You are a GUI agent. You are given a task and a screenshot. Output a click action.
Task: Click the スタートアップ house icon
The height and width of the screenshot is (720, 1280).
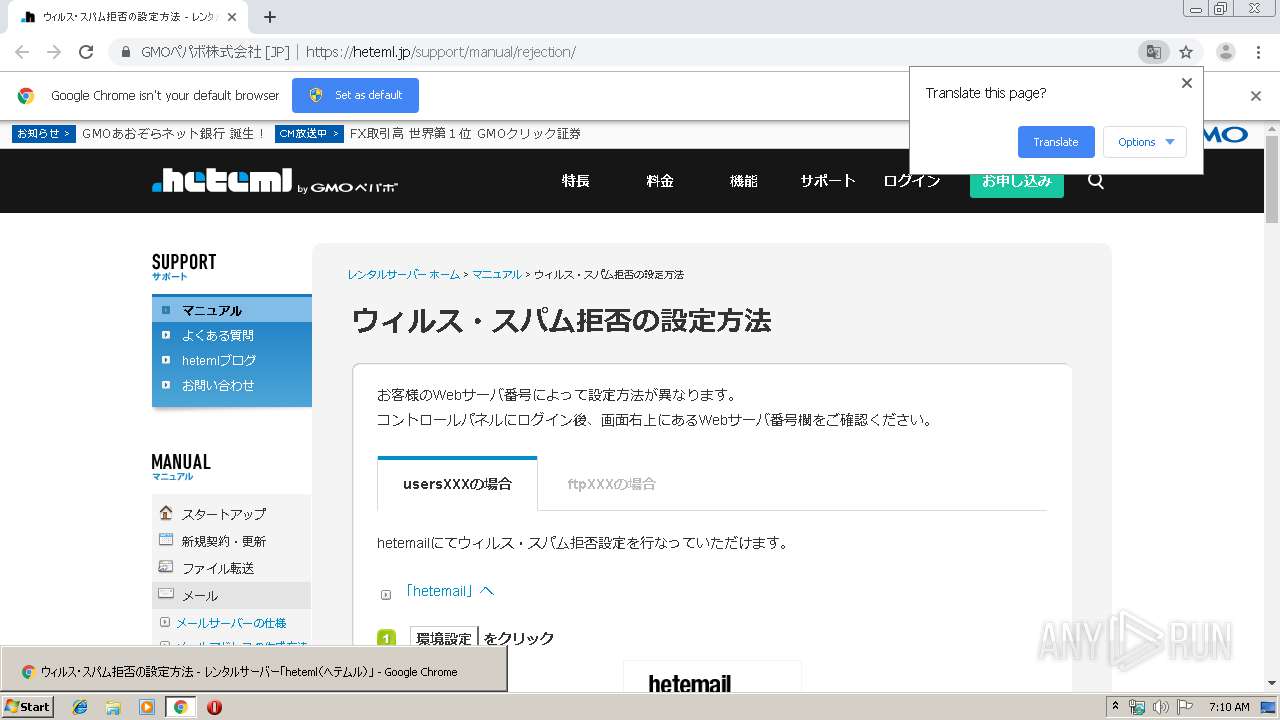tap(166, 513)
